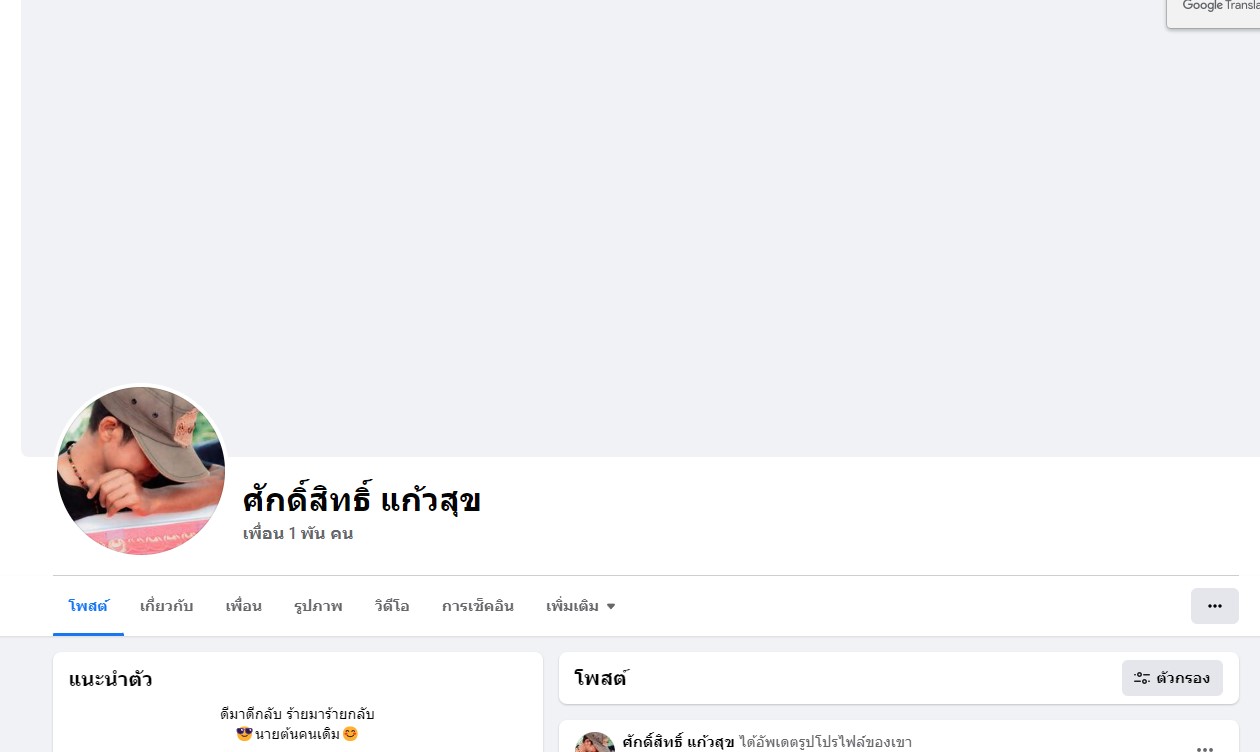This screenshot has height=752, width=1260.
Task: Open the large round profile picture
Action: coord(141,470)
